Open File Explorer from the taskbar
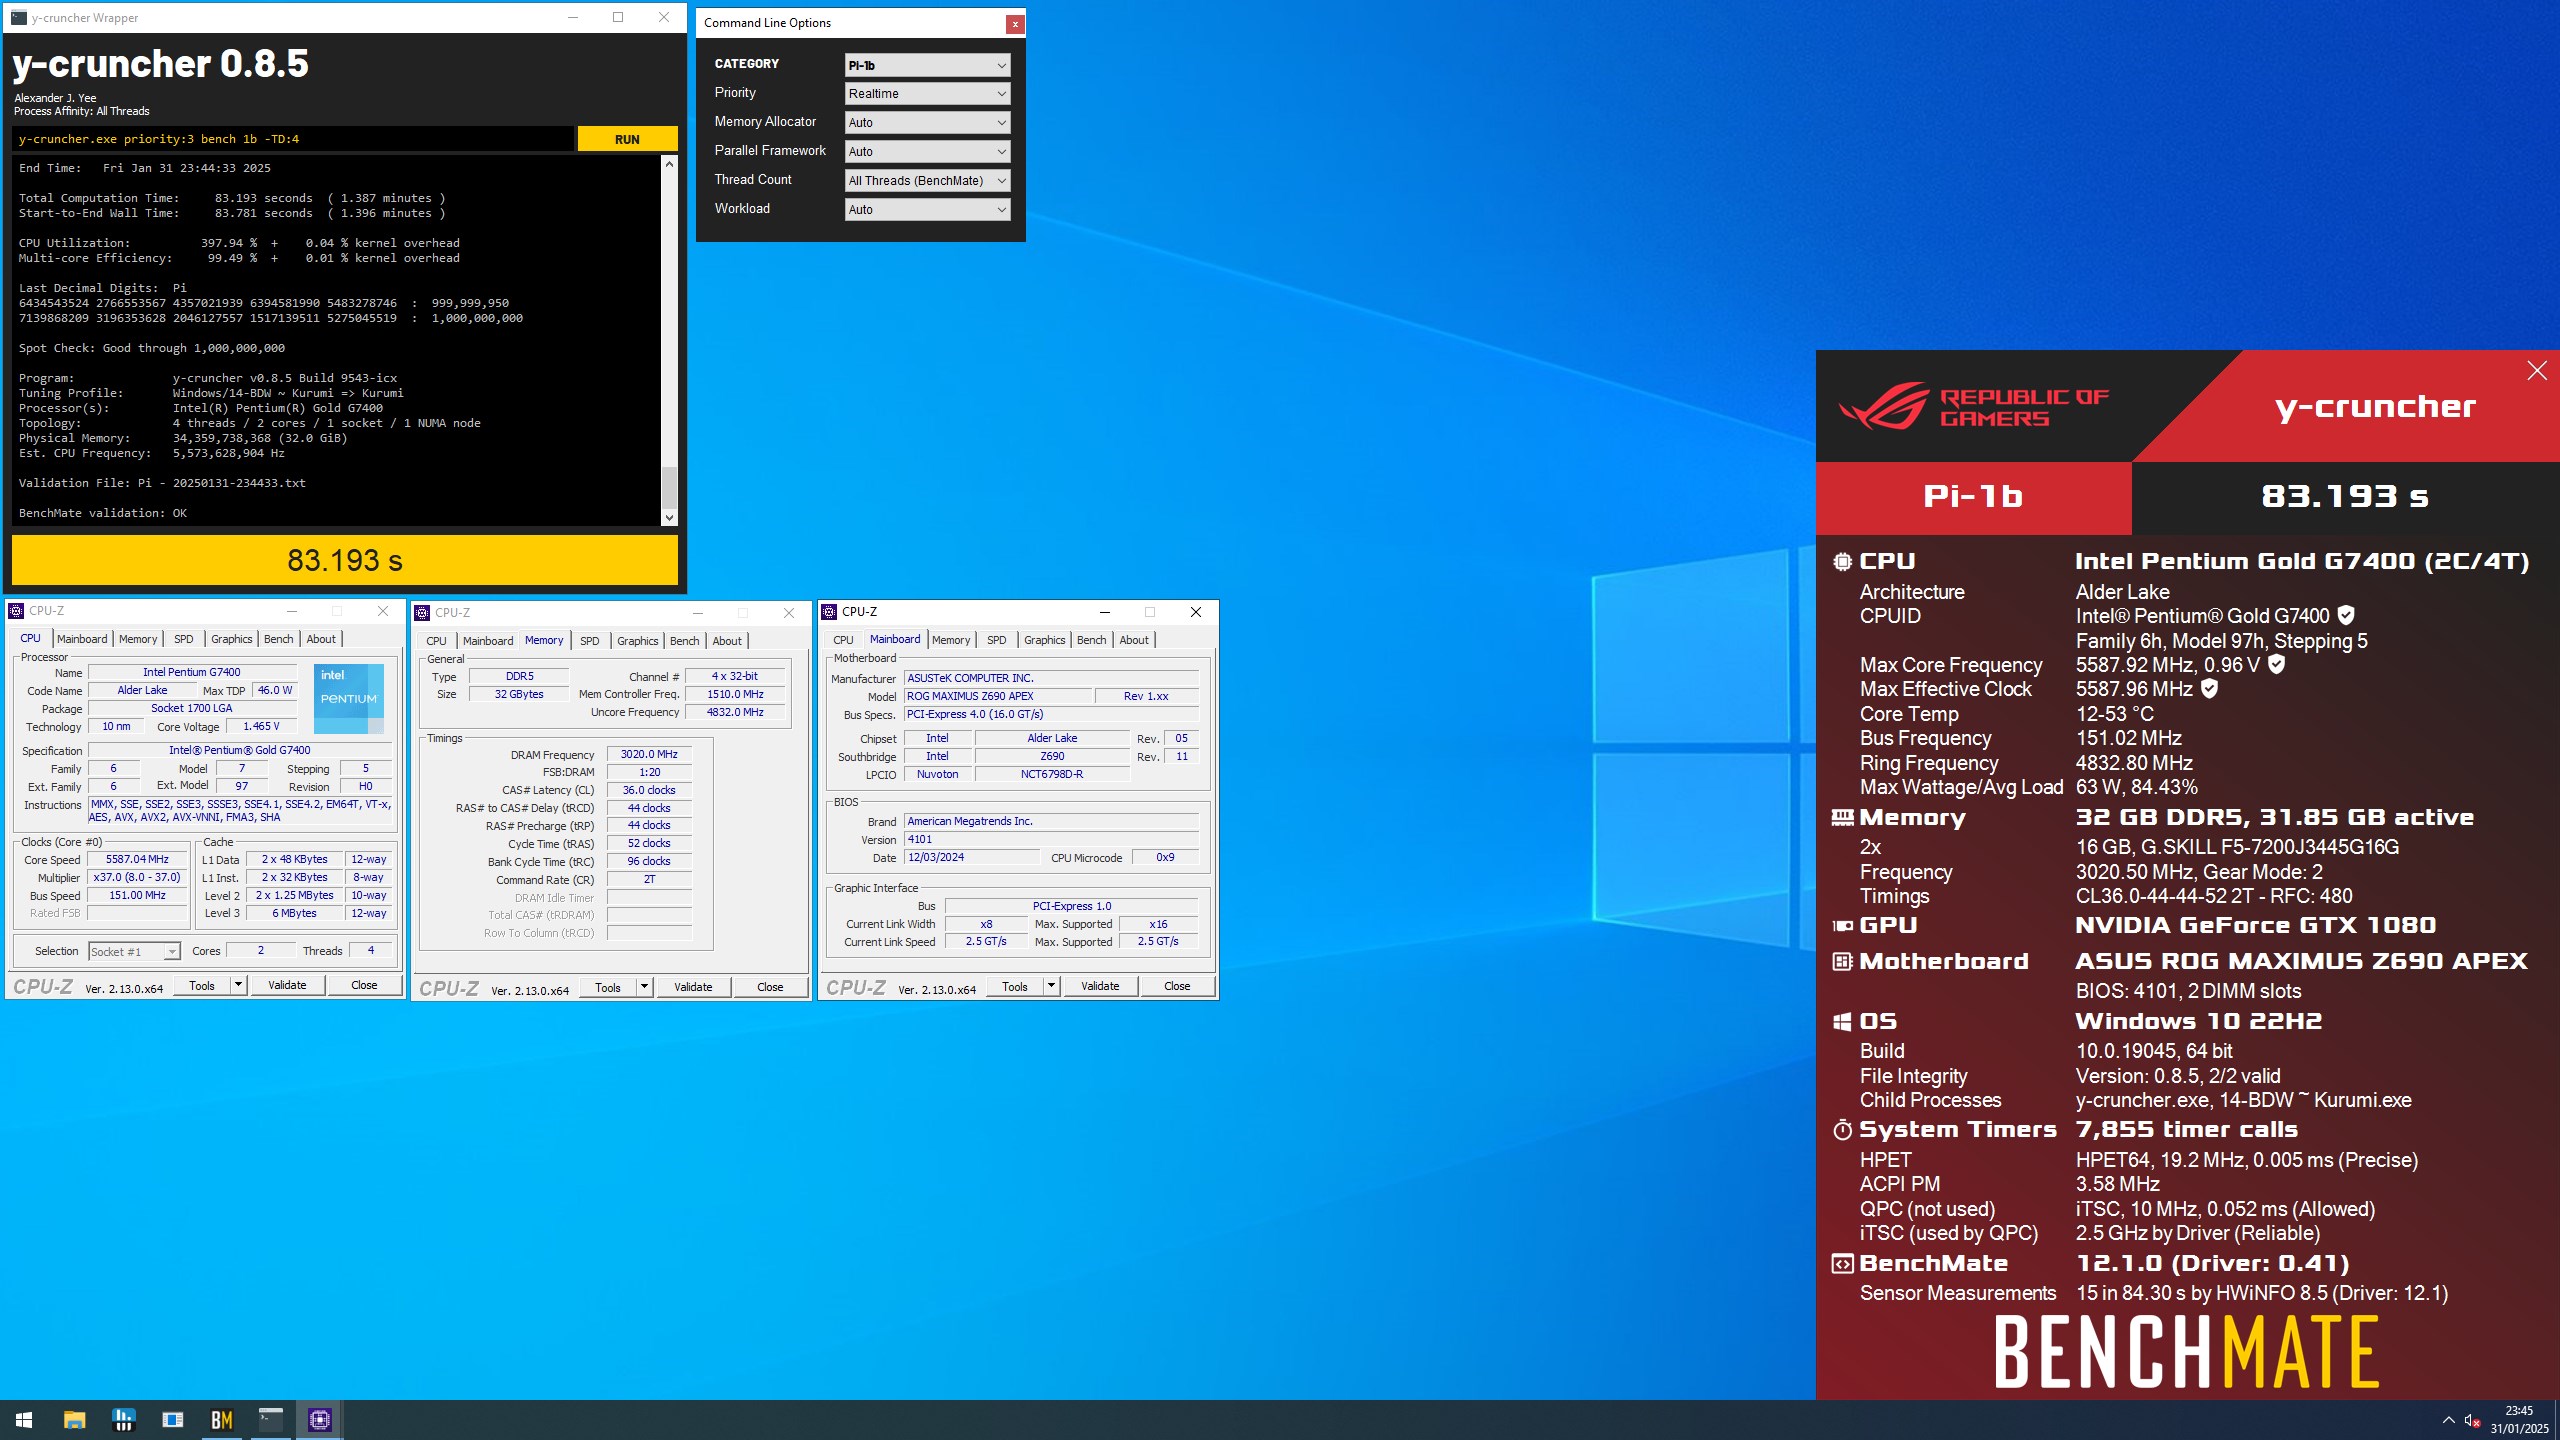This screenshot has height=1440, width=2560. 74,1420
